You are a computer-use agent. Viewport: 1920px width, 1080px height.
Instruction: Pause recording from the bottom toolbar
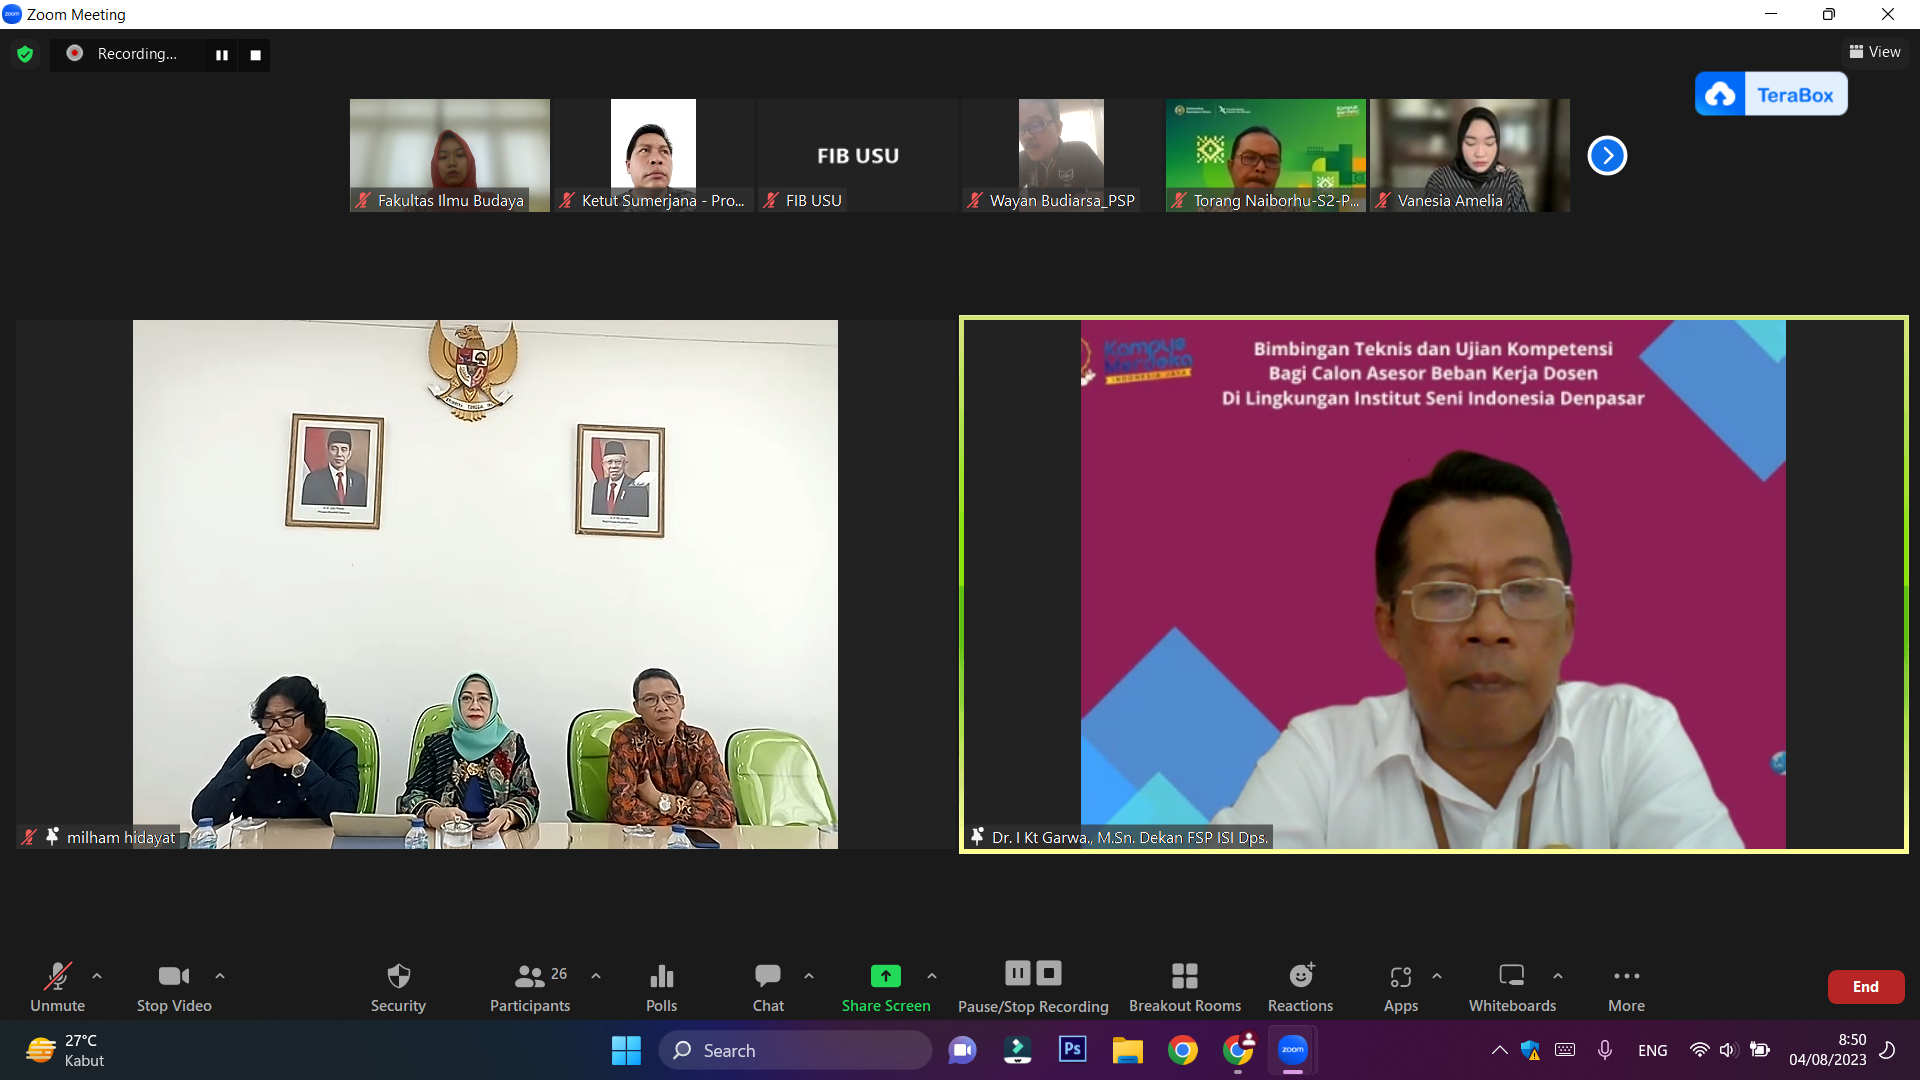[x=1018, y=973]
